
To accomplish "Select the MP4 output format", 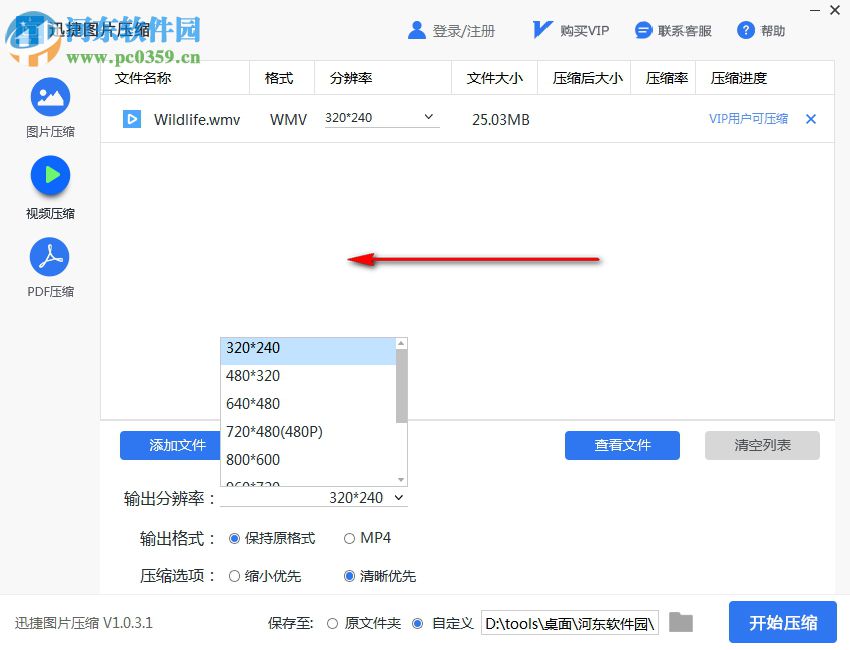I will coord(351,538).
